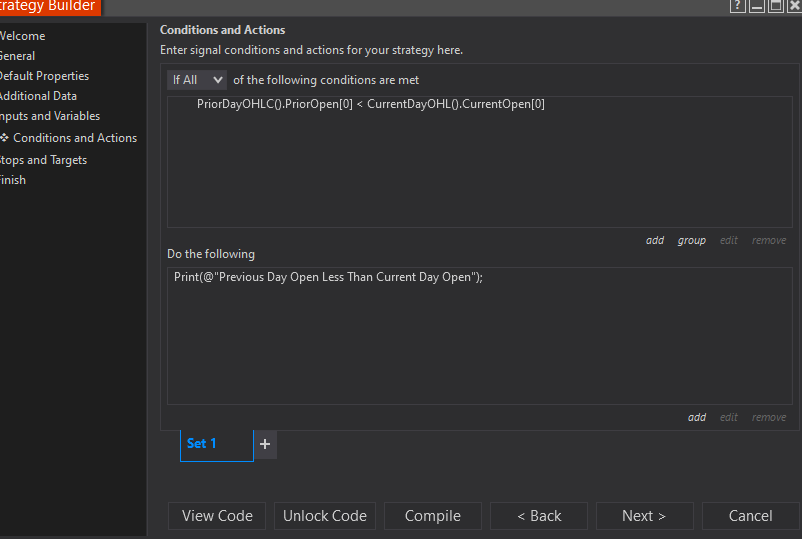Viewport: 802px width, 539px height.
Task: Add a new condition
Action: [655, 240]
